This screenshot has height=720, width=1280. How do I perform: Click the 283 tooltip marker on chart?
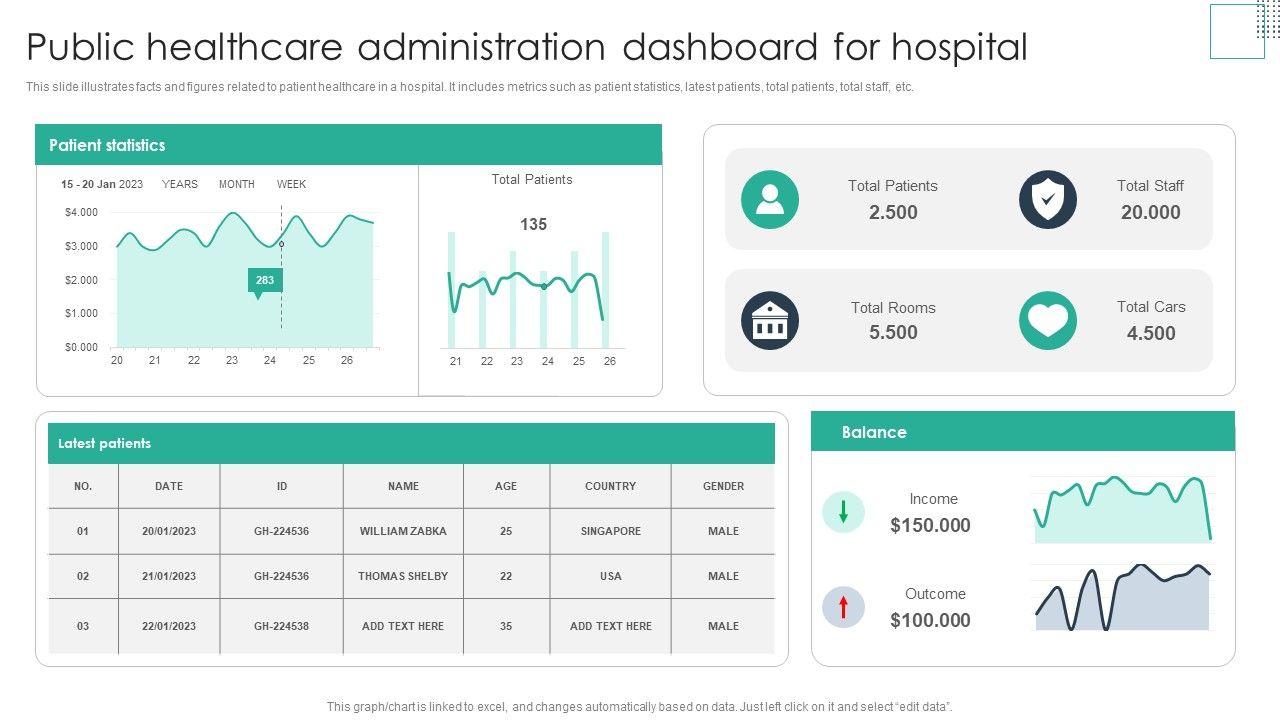point(265,281)
